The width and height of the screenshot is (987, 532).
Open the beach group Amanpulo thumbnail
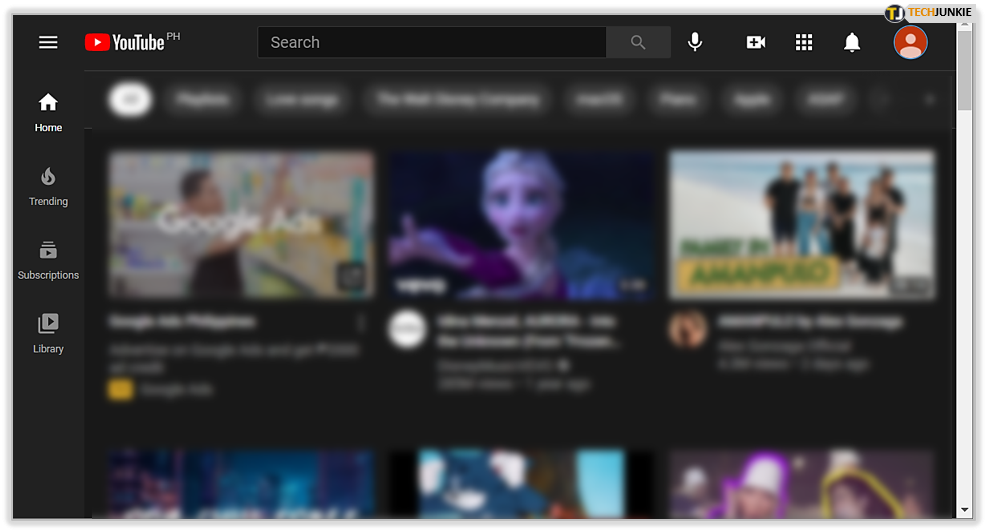point(801,224)
